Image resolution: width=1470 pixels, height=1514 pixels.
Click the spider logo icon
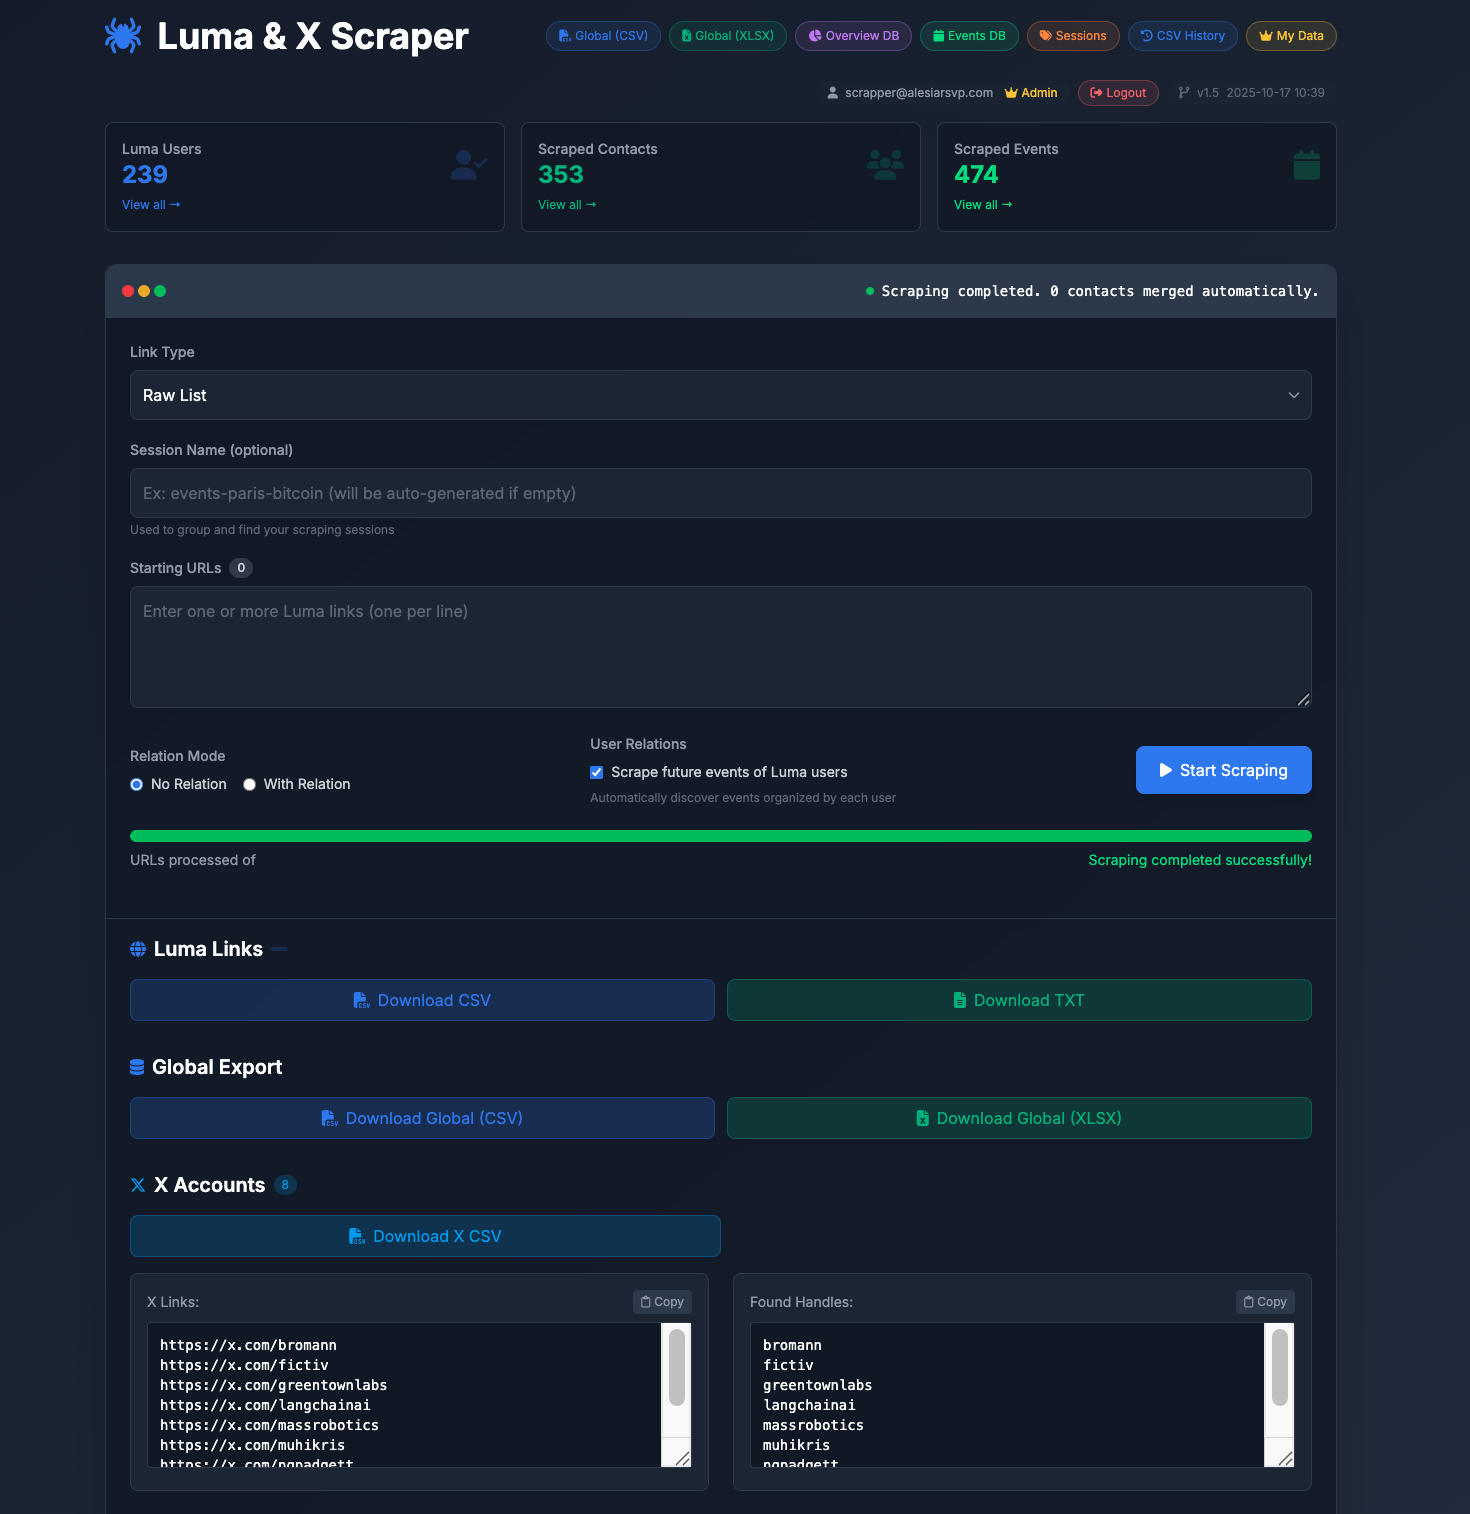click(123, 36)
